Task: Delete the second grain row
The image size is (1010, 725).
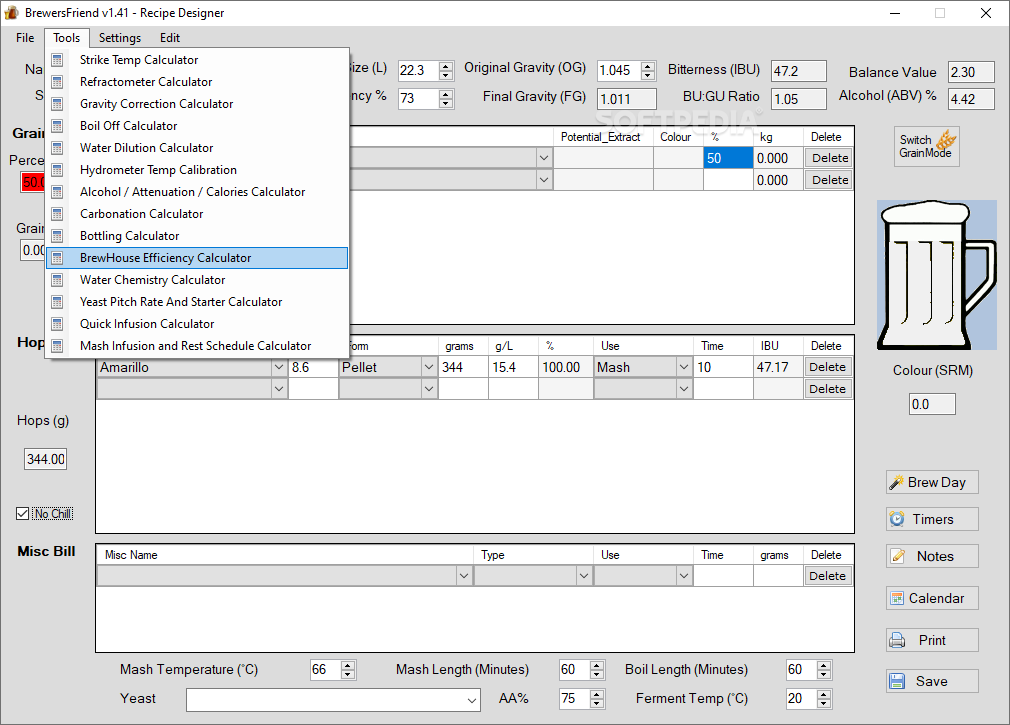Action: (830, 180)
